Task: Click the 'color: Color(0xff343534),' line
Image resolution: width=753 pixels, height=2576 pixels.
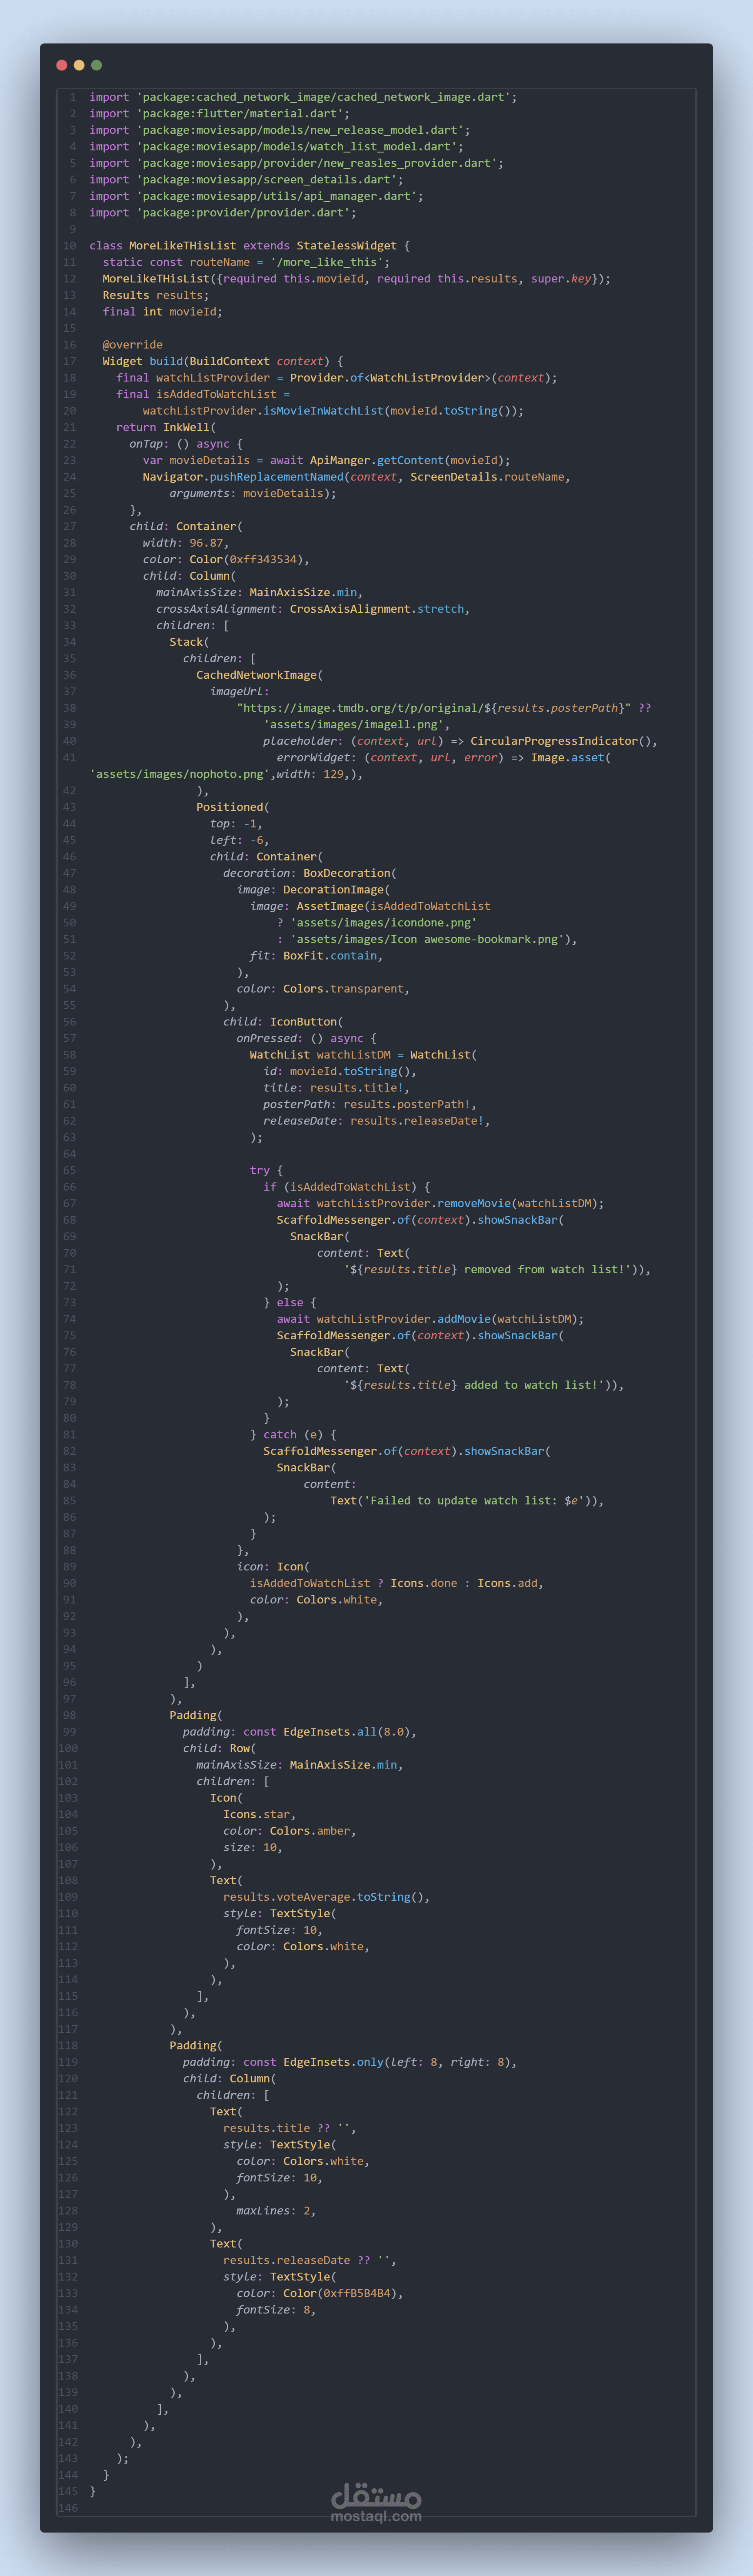Action: click(226, 559)
